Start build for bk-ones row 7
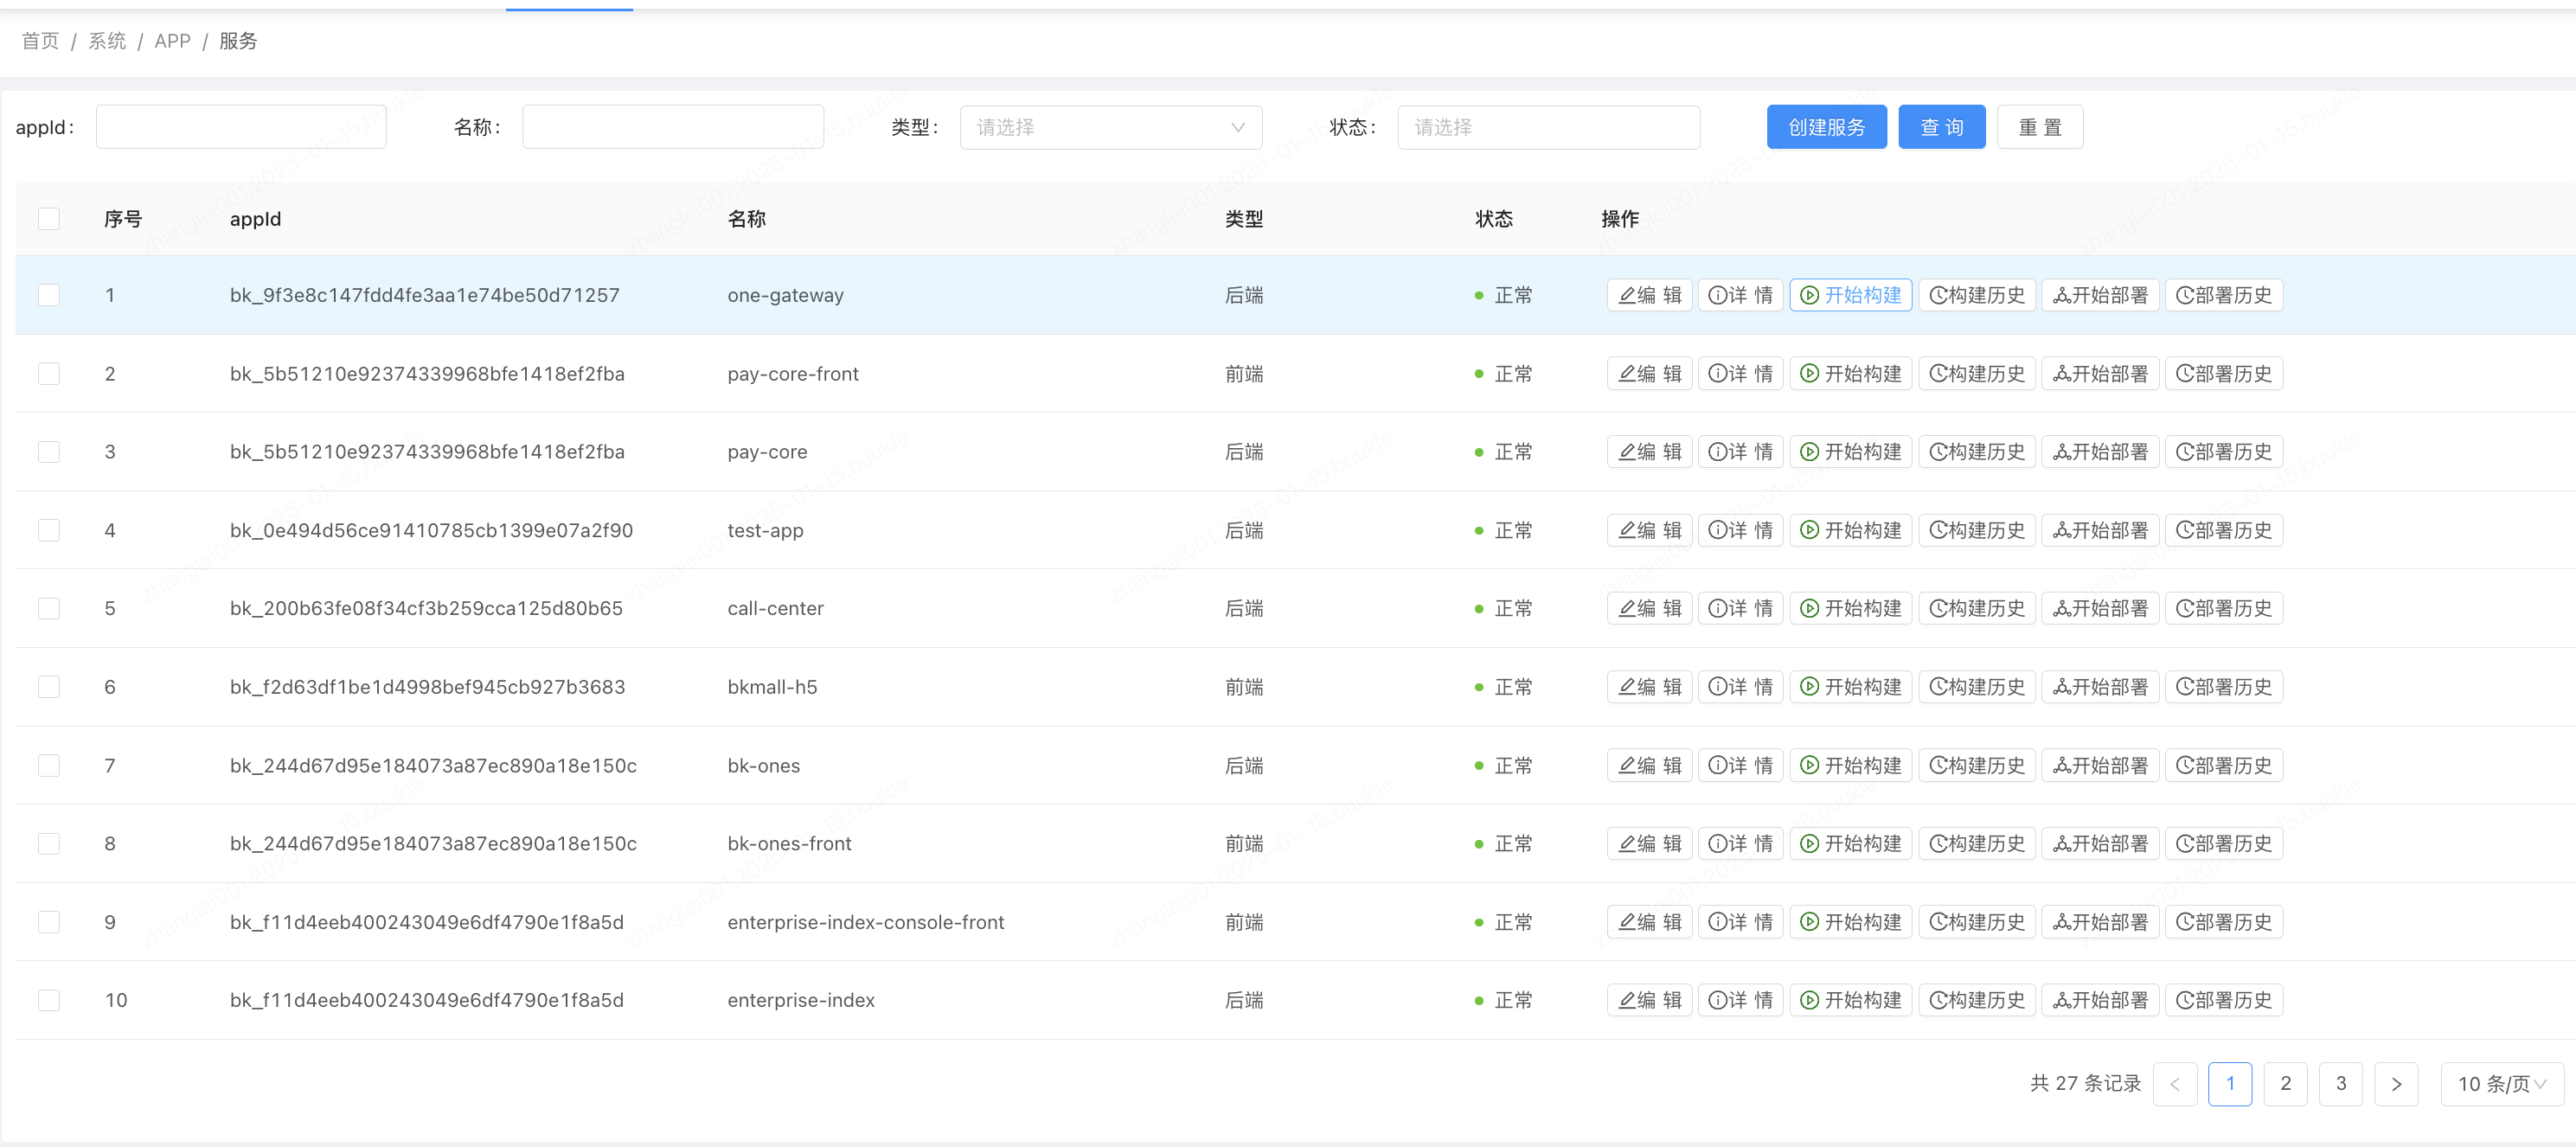Screen dimensions: 2576x1147 pyautogui.click(x=1850, y=765)
